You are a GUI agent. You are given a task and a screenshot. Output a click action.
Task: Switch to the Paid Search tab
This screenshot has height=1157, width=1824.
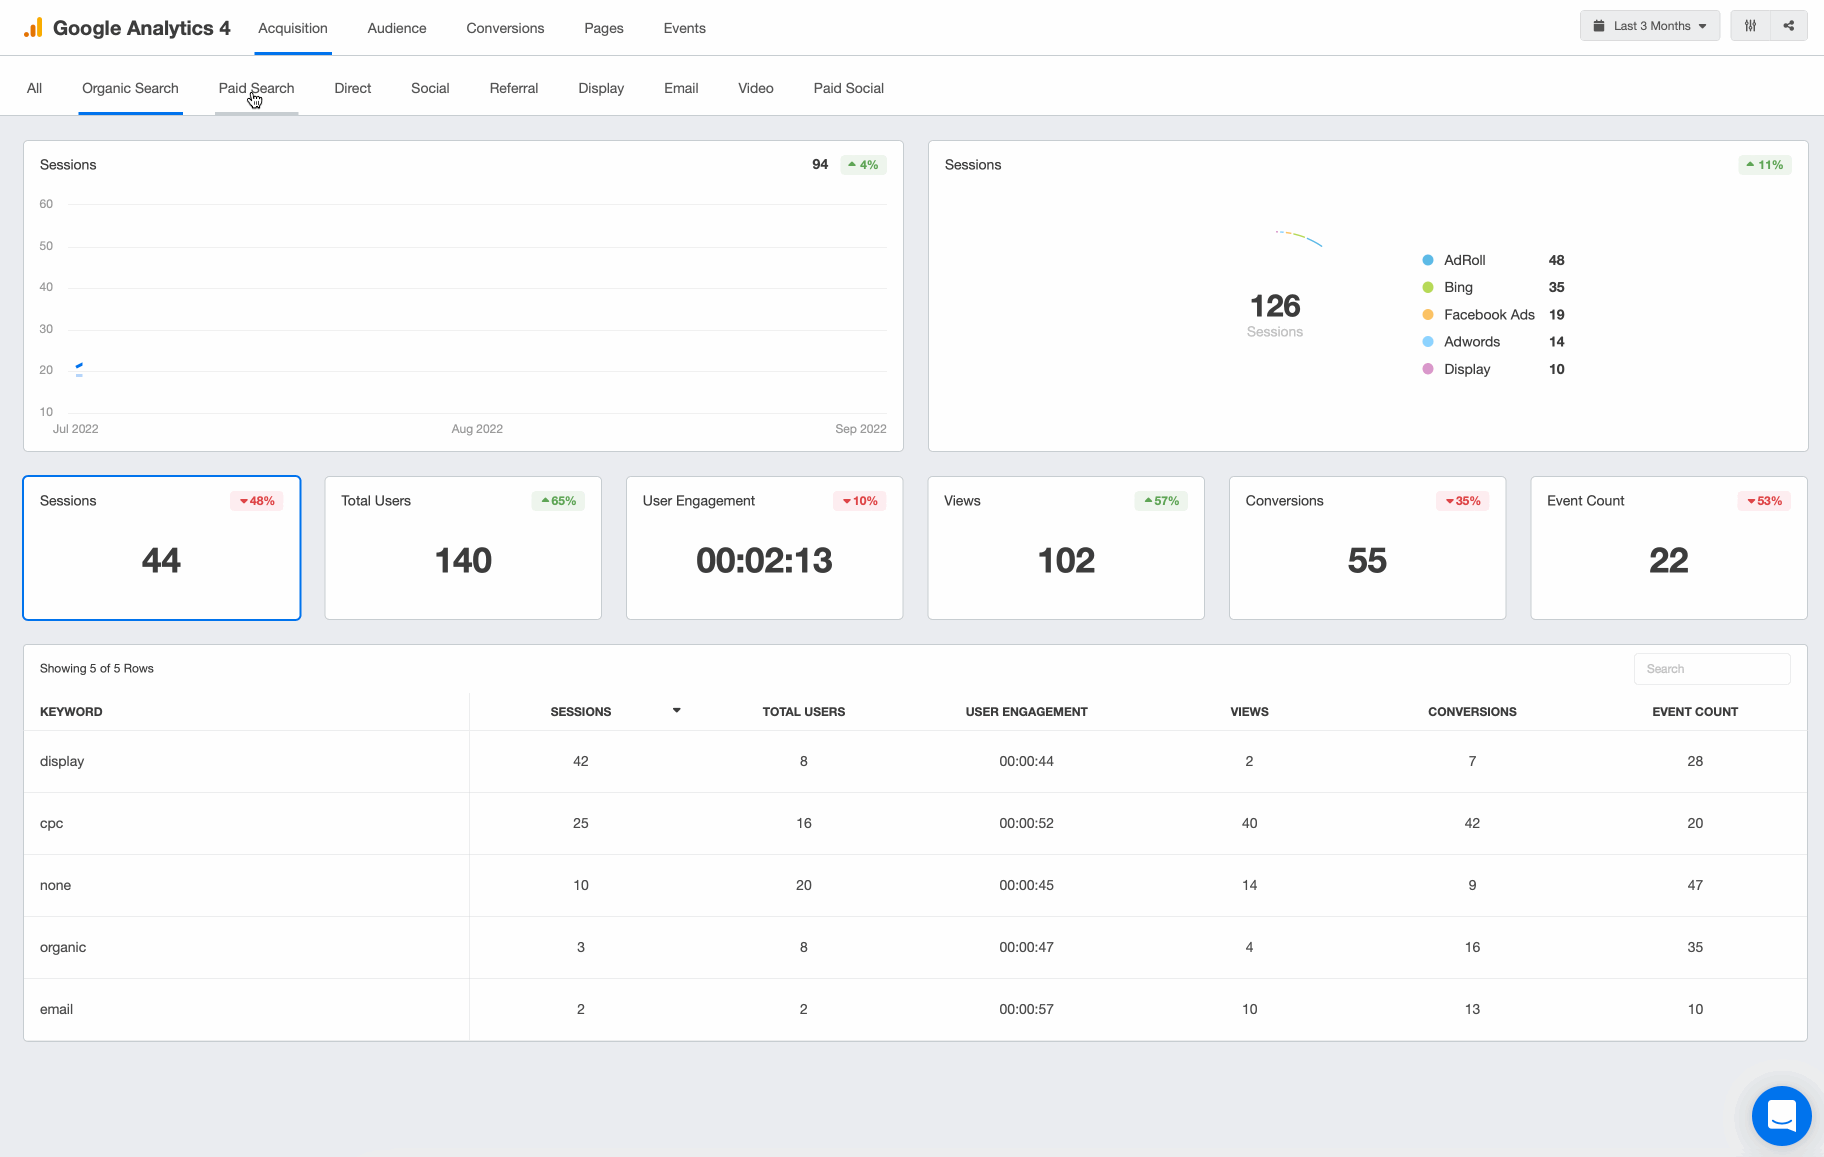pyautogui.click(x=256, y=88)
